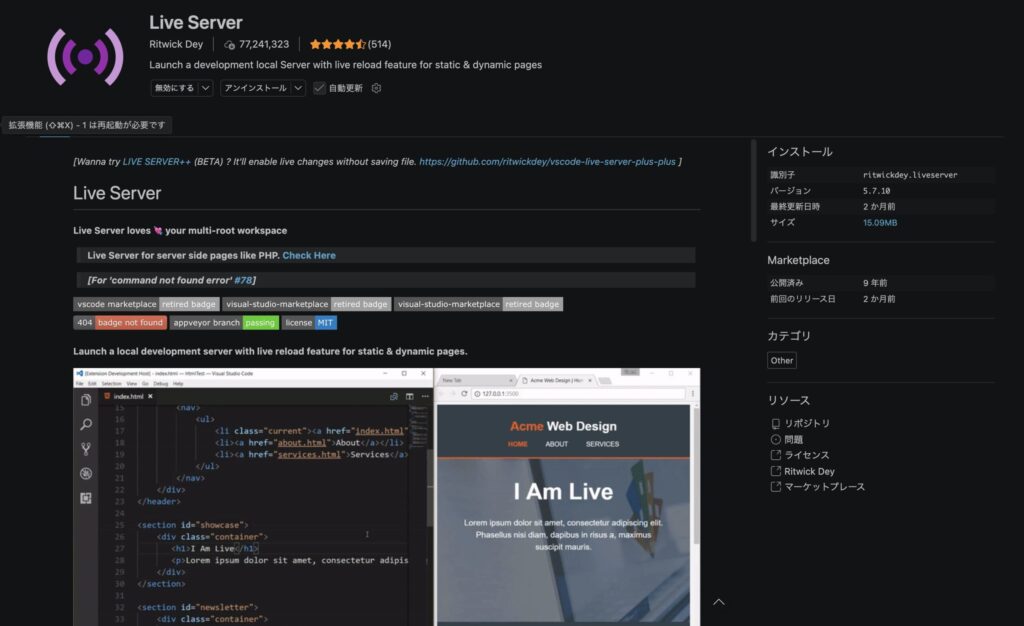Expand the 無効にする dropdown arrow

205,88
